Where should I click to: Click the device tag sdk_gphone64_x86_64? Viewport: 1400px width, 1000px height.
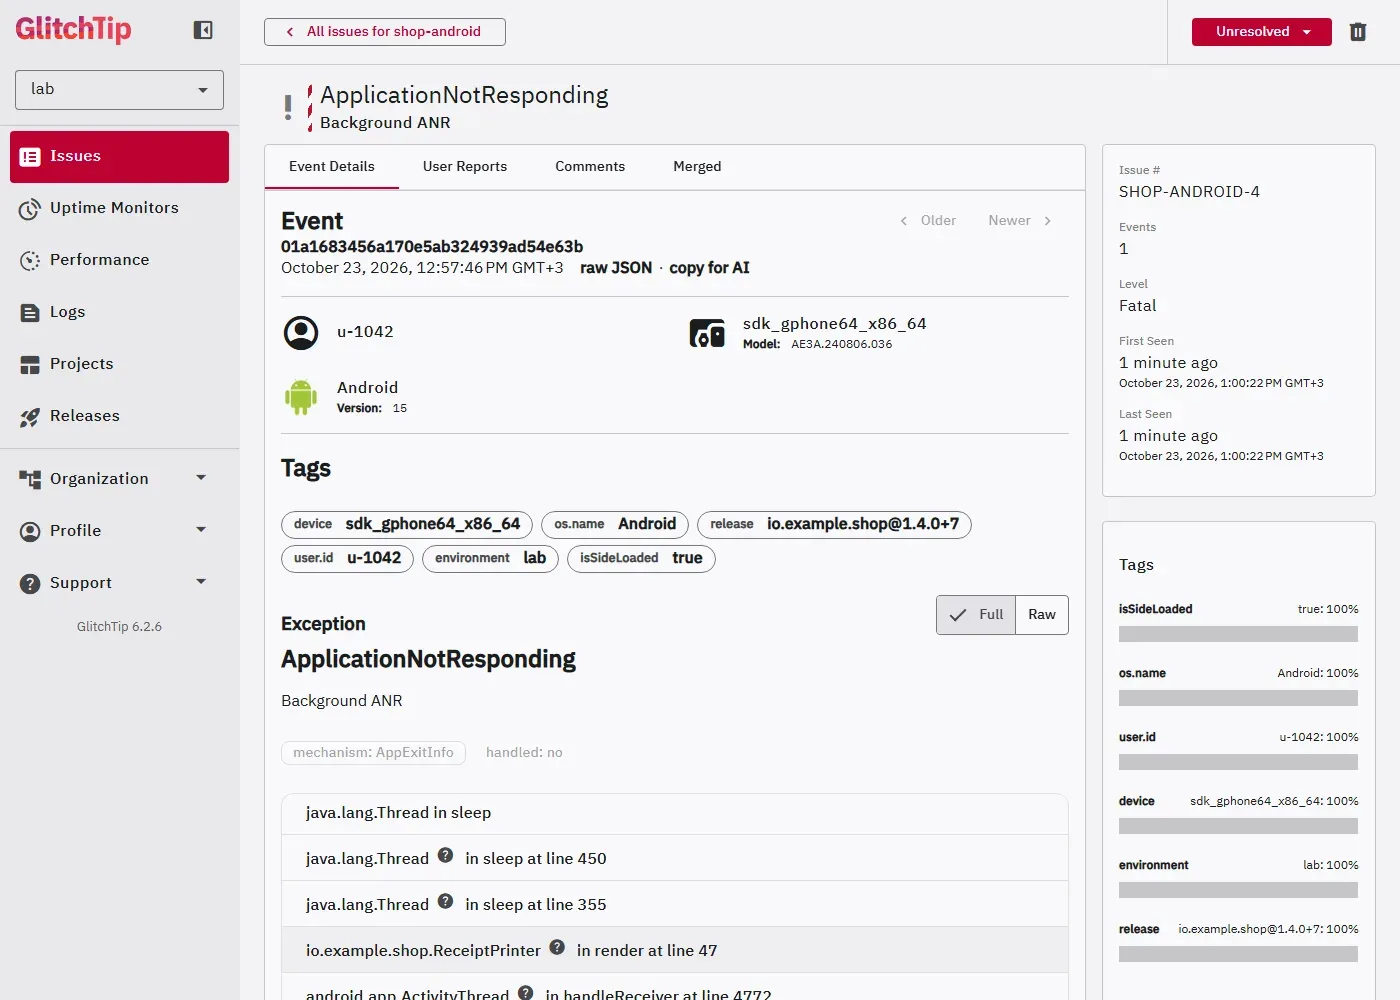tap(407, 524)
